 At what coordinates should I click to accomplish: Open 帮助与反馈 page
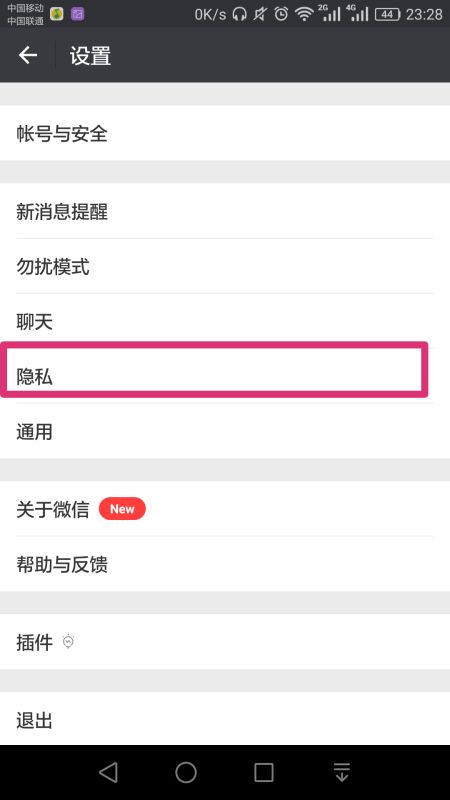(x=225, y=564)
